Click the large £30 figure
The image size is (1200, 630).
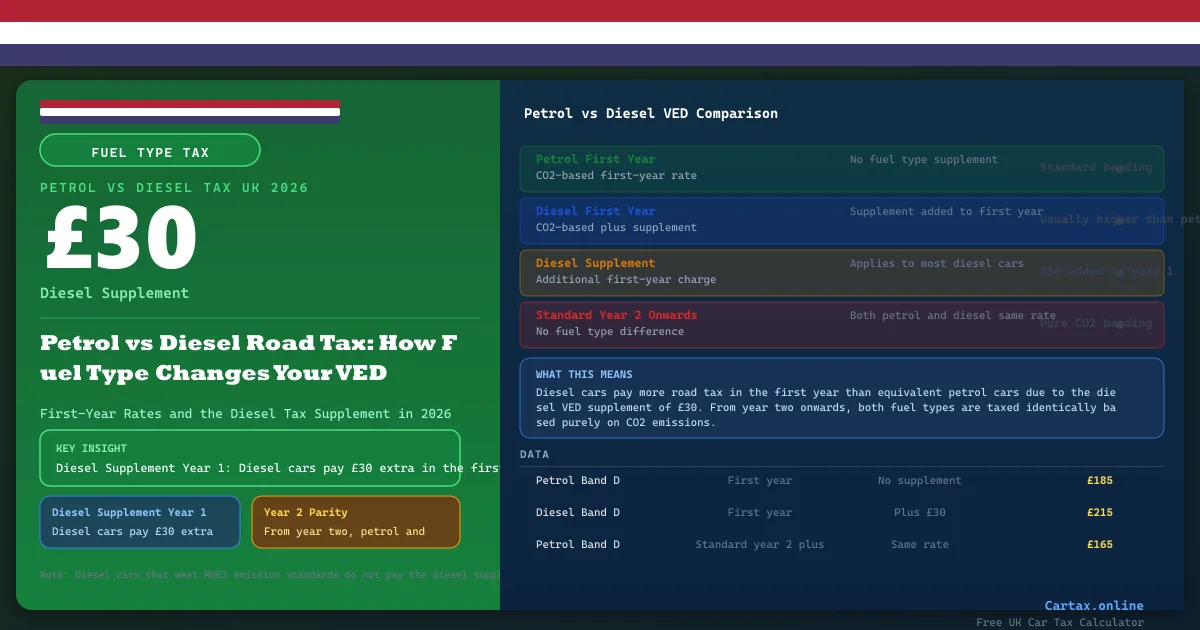tap(120, 240)
